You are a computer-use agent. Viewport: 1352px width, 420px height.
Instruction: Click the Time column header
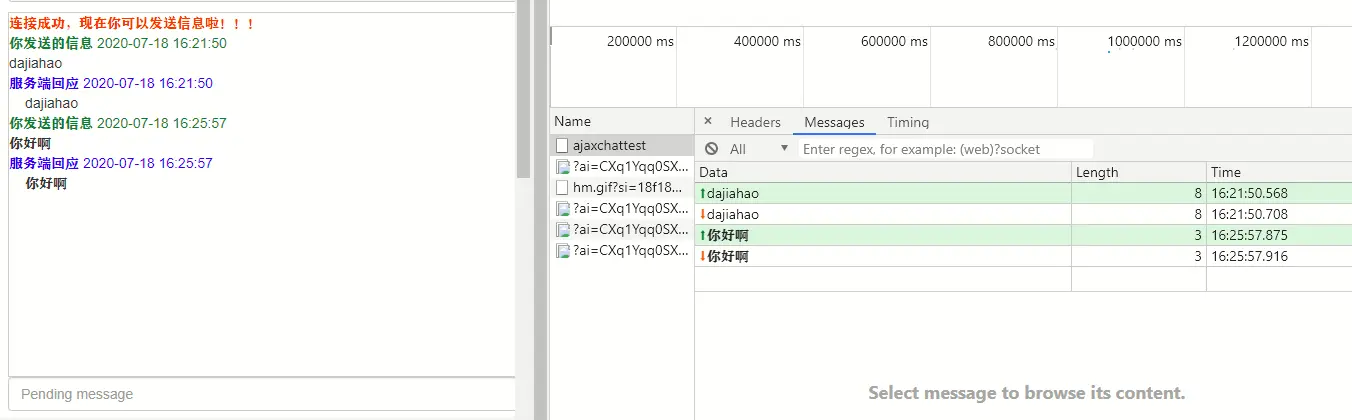click(1279, 172)
